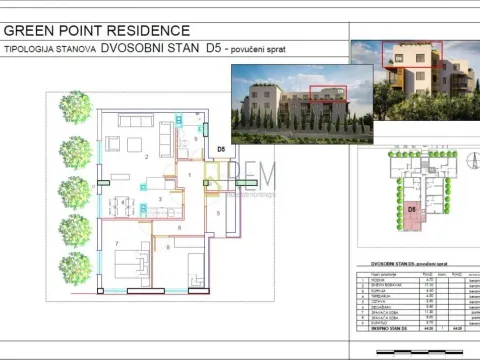Click the red D5 highlight on left render
The image size is (480, 360).
tap(328, 93)
